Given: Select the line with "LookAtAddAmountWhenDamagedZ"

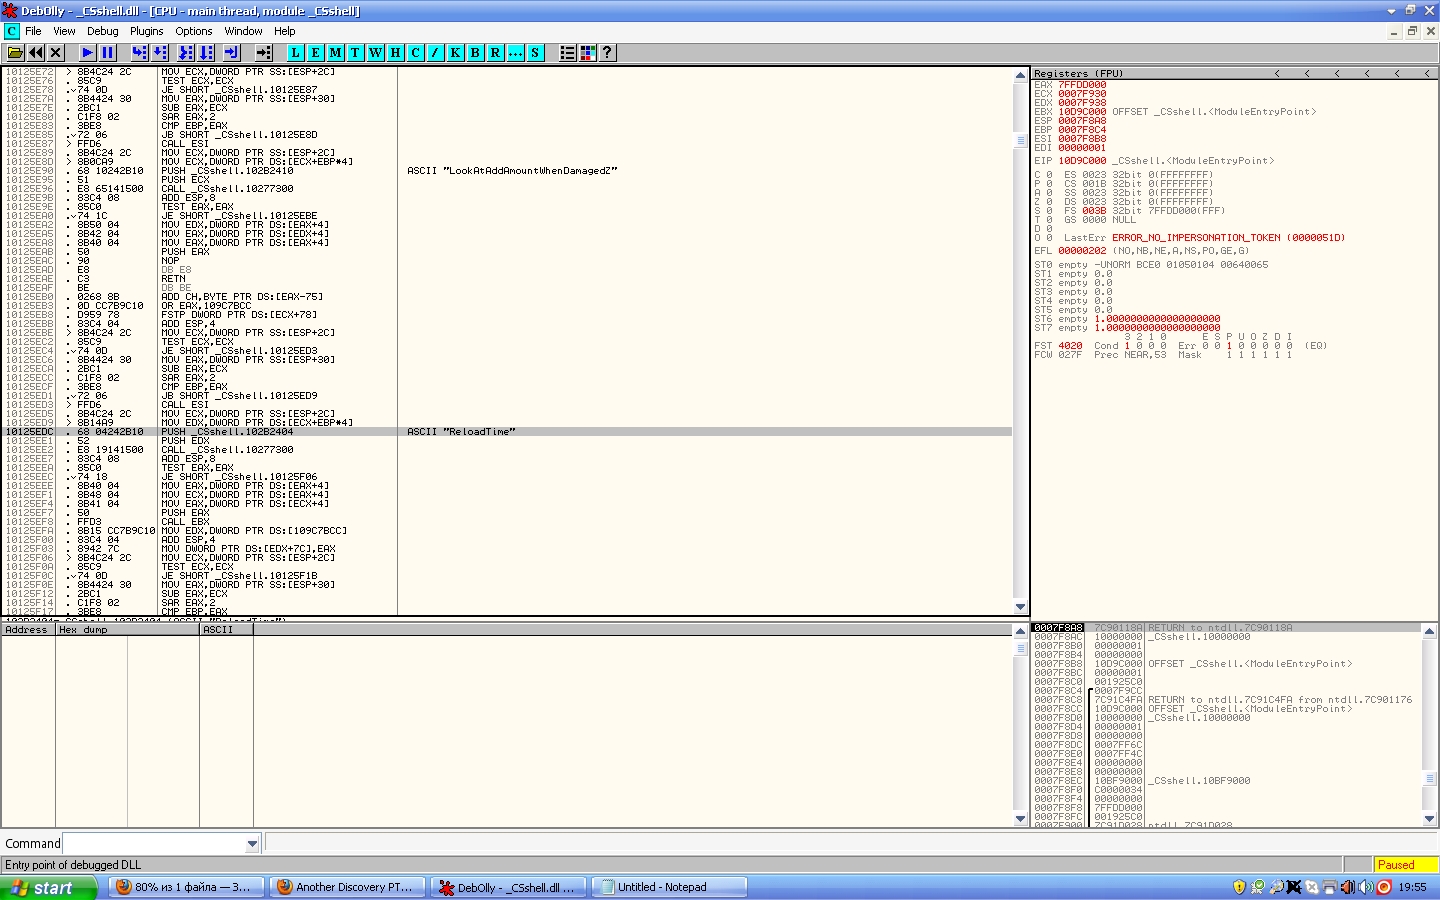Looking at the screenshot, I should [507, 171].
